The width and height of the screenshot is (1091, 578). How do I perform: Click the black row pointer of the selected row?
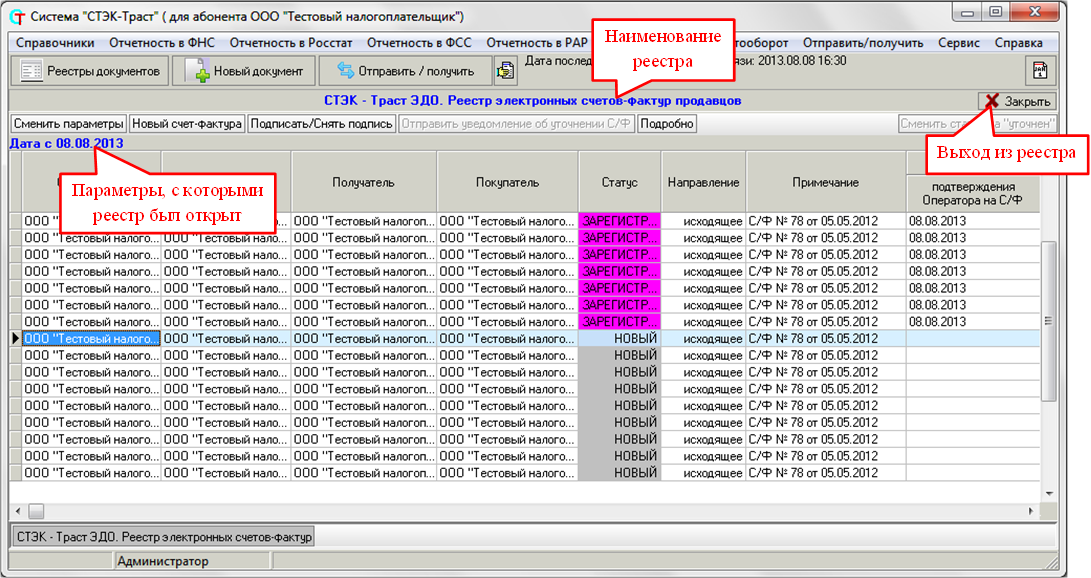coord(15,339)
